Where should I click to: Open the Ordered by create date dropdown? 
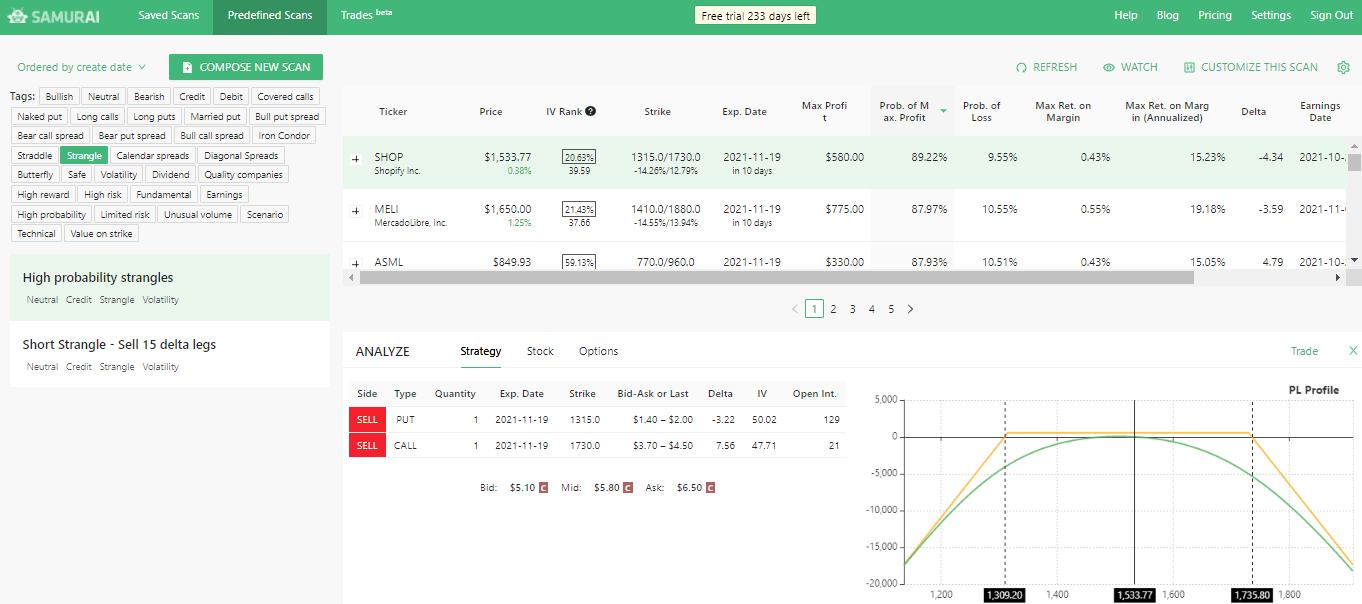(x=82, y=67)
